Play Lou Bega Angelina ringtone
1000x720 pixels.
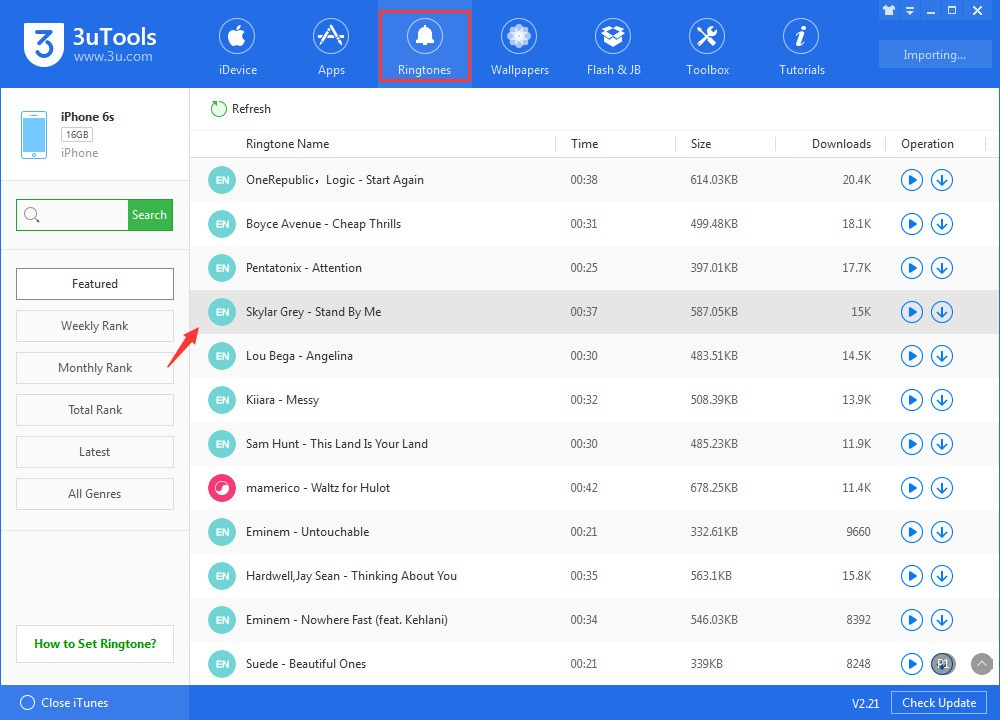coord(911,356)
